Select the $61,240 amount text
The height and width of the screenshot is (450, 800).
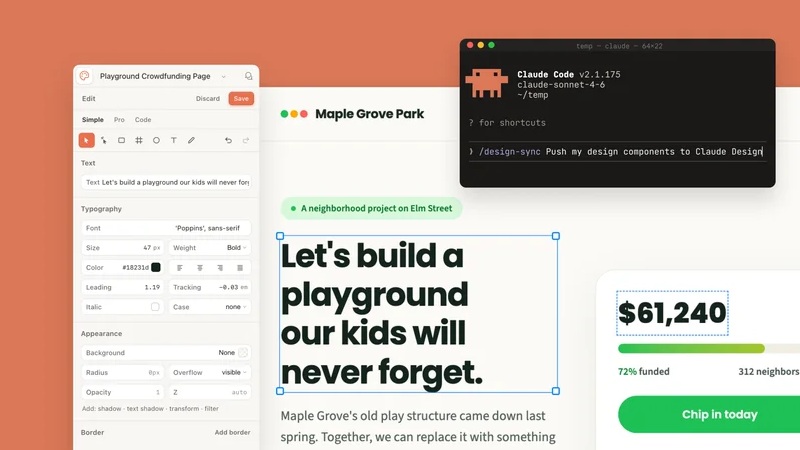672,313
